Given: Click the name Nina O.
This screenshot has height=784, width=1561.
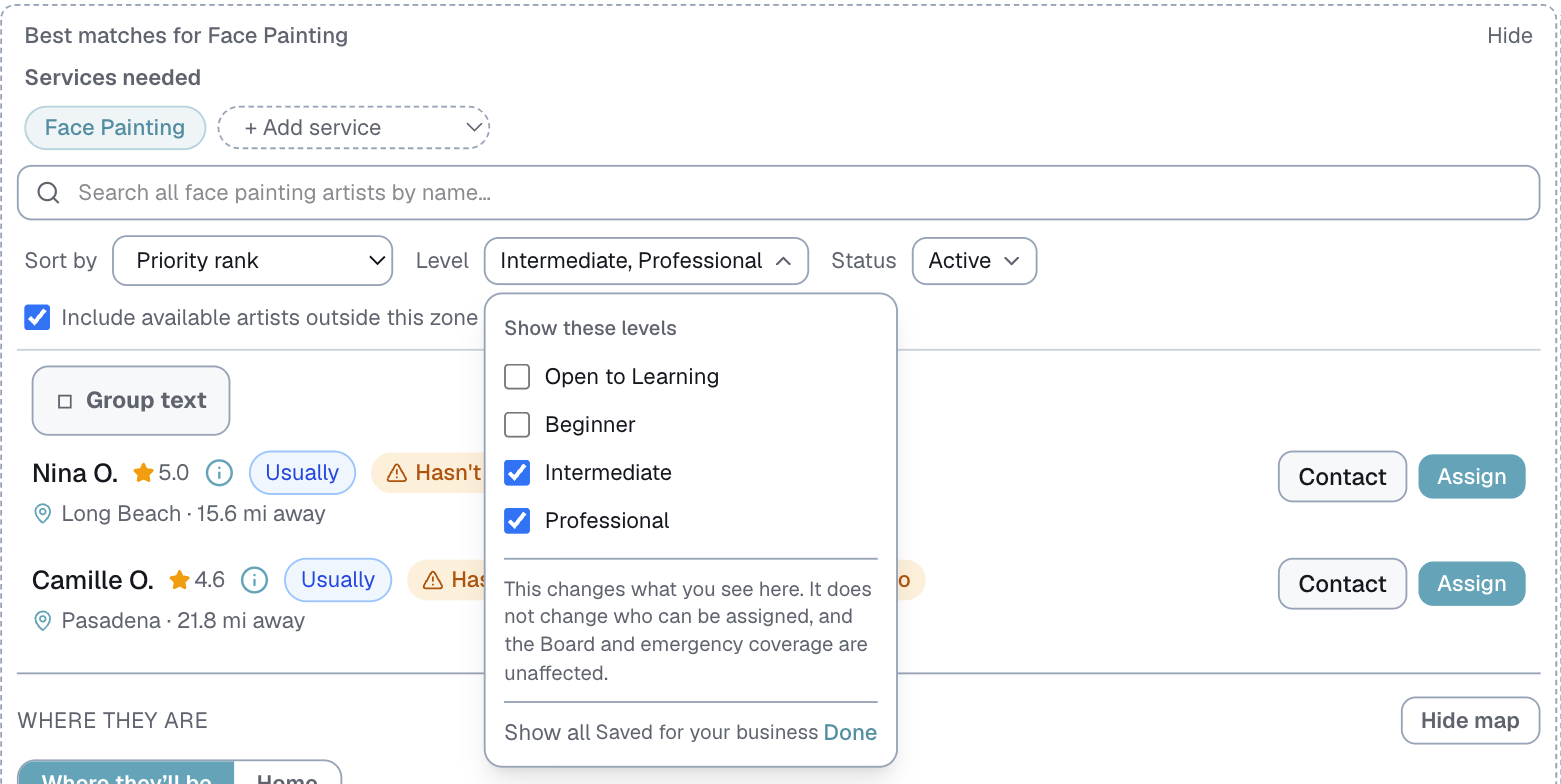Looking at the screenshot, I should (75, 473).
